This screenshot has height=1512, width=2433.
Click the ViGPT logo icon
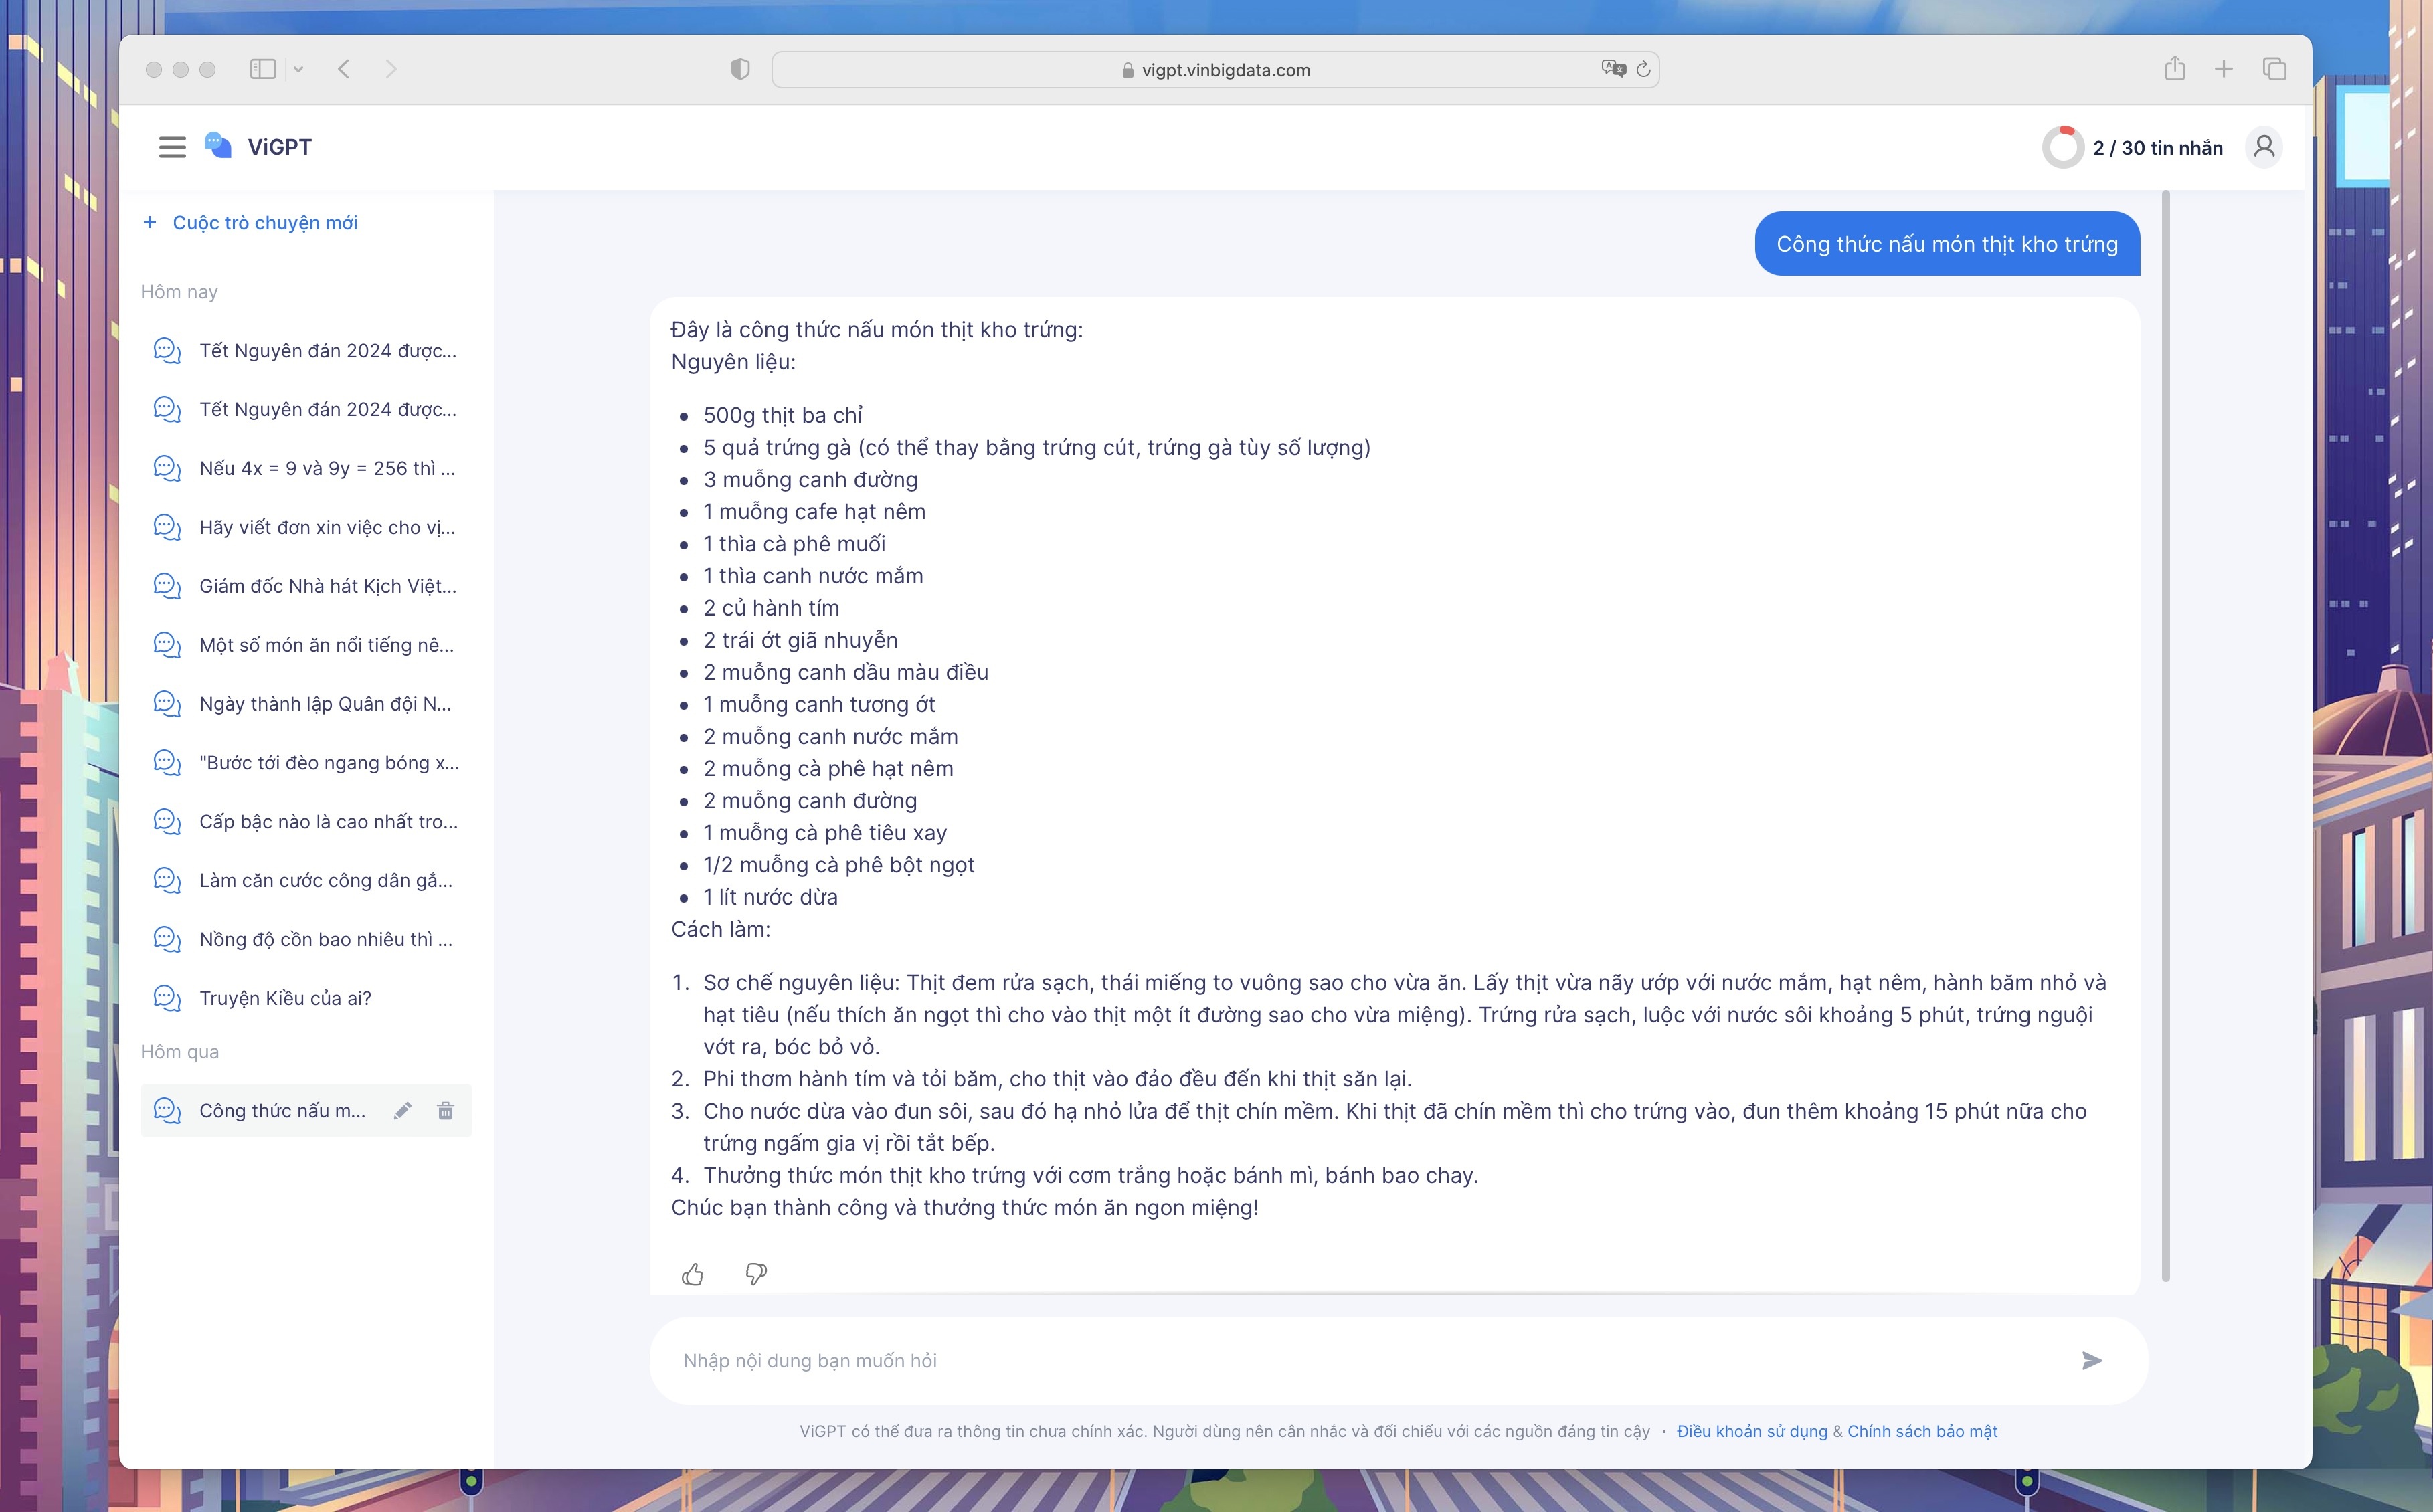click(x=219, y=146)
